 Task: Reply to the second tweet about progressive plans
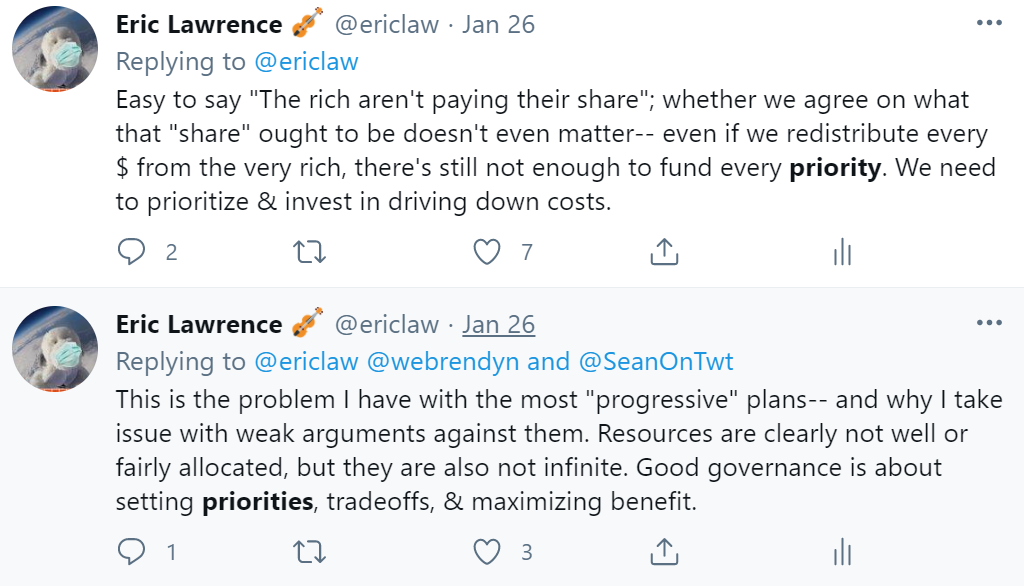(132, 551)
